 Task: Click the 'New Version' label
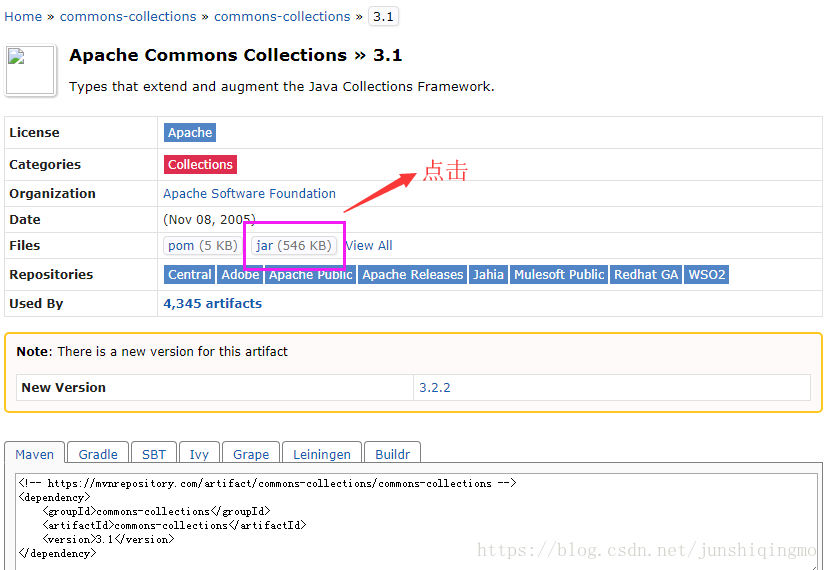(x=63, y=388)
